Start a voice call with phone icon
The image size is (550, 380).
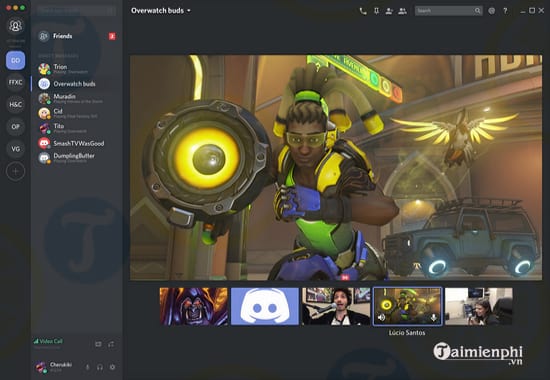pos(363,11)
